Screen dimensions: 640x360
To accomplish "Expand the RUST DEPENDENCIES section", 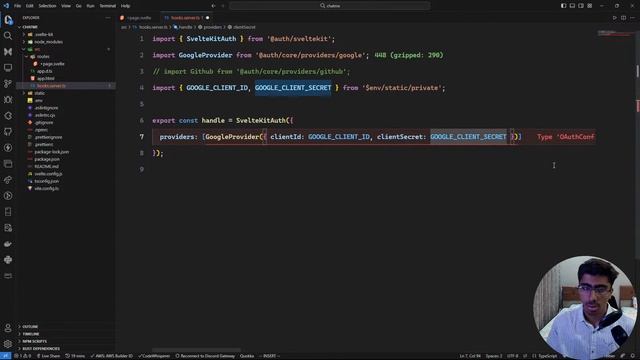I will coord(41,349).
